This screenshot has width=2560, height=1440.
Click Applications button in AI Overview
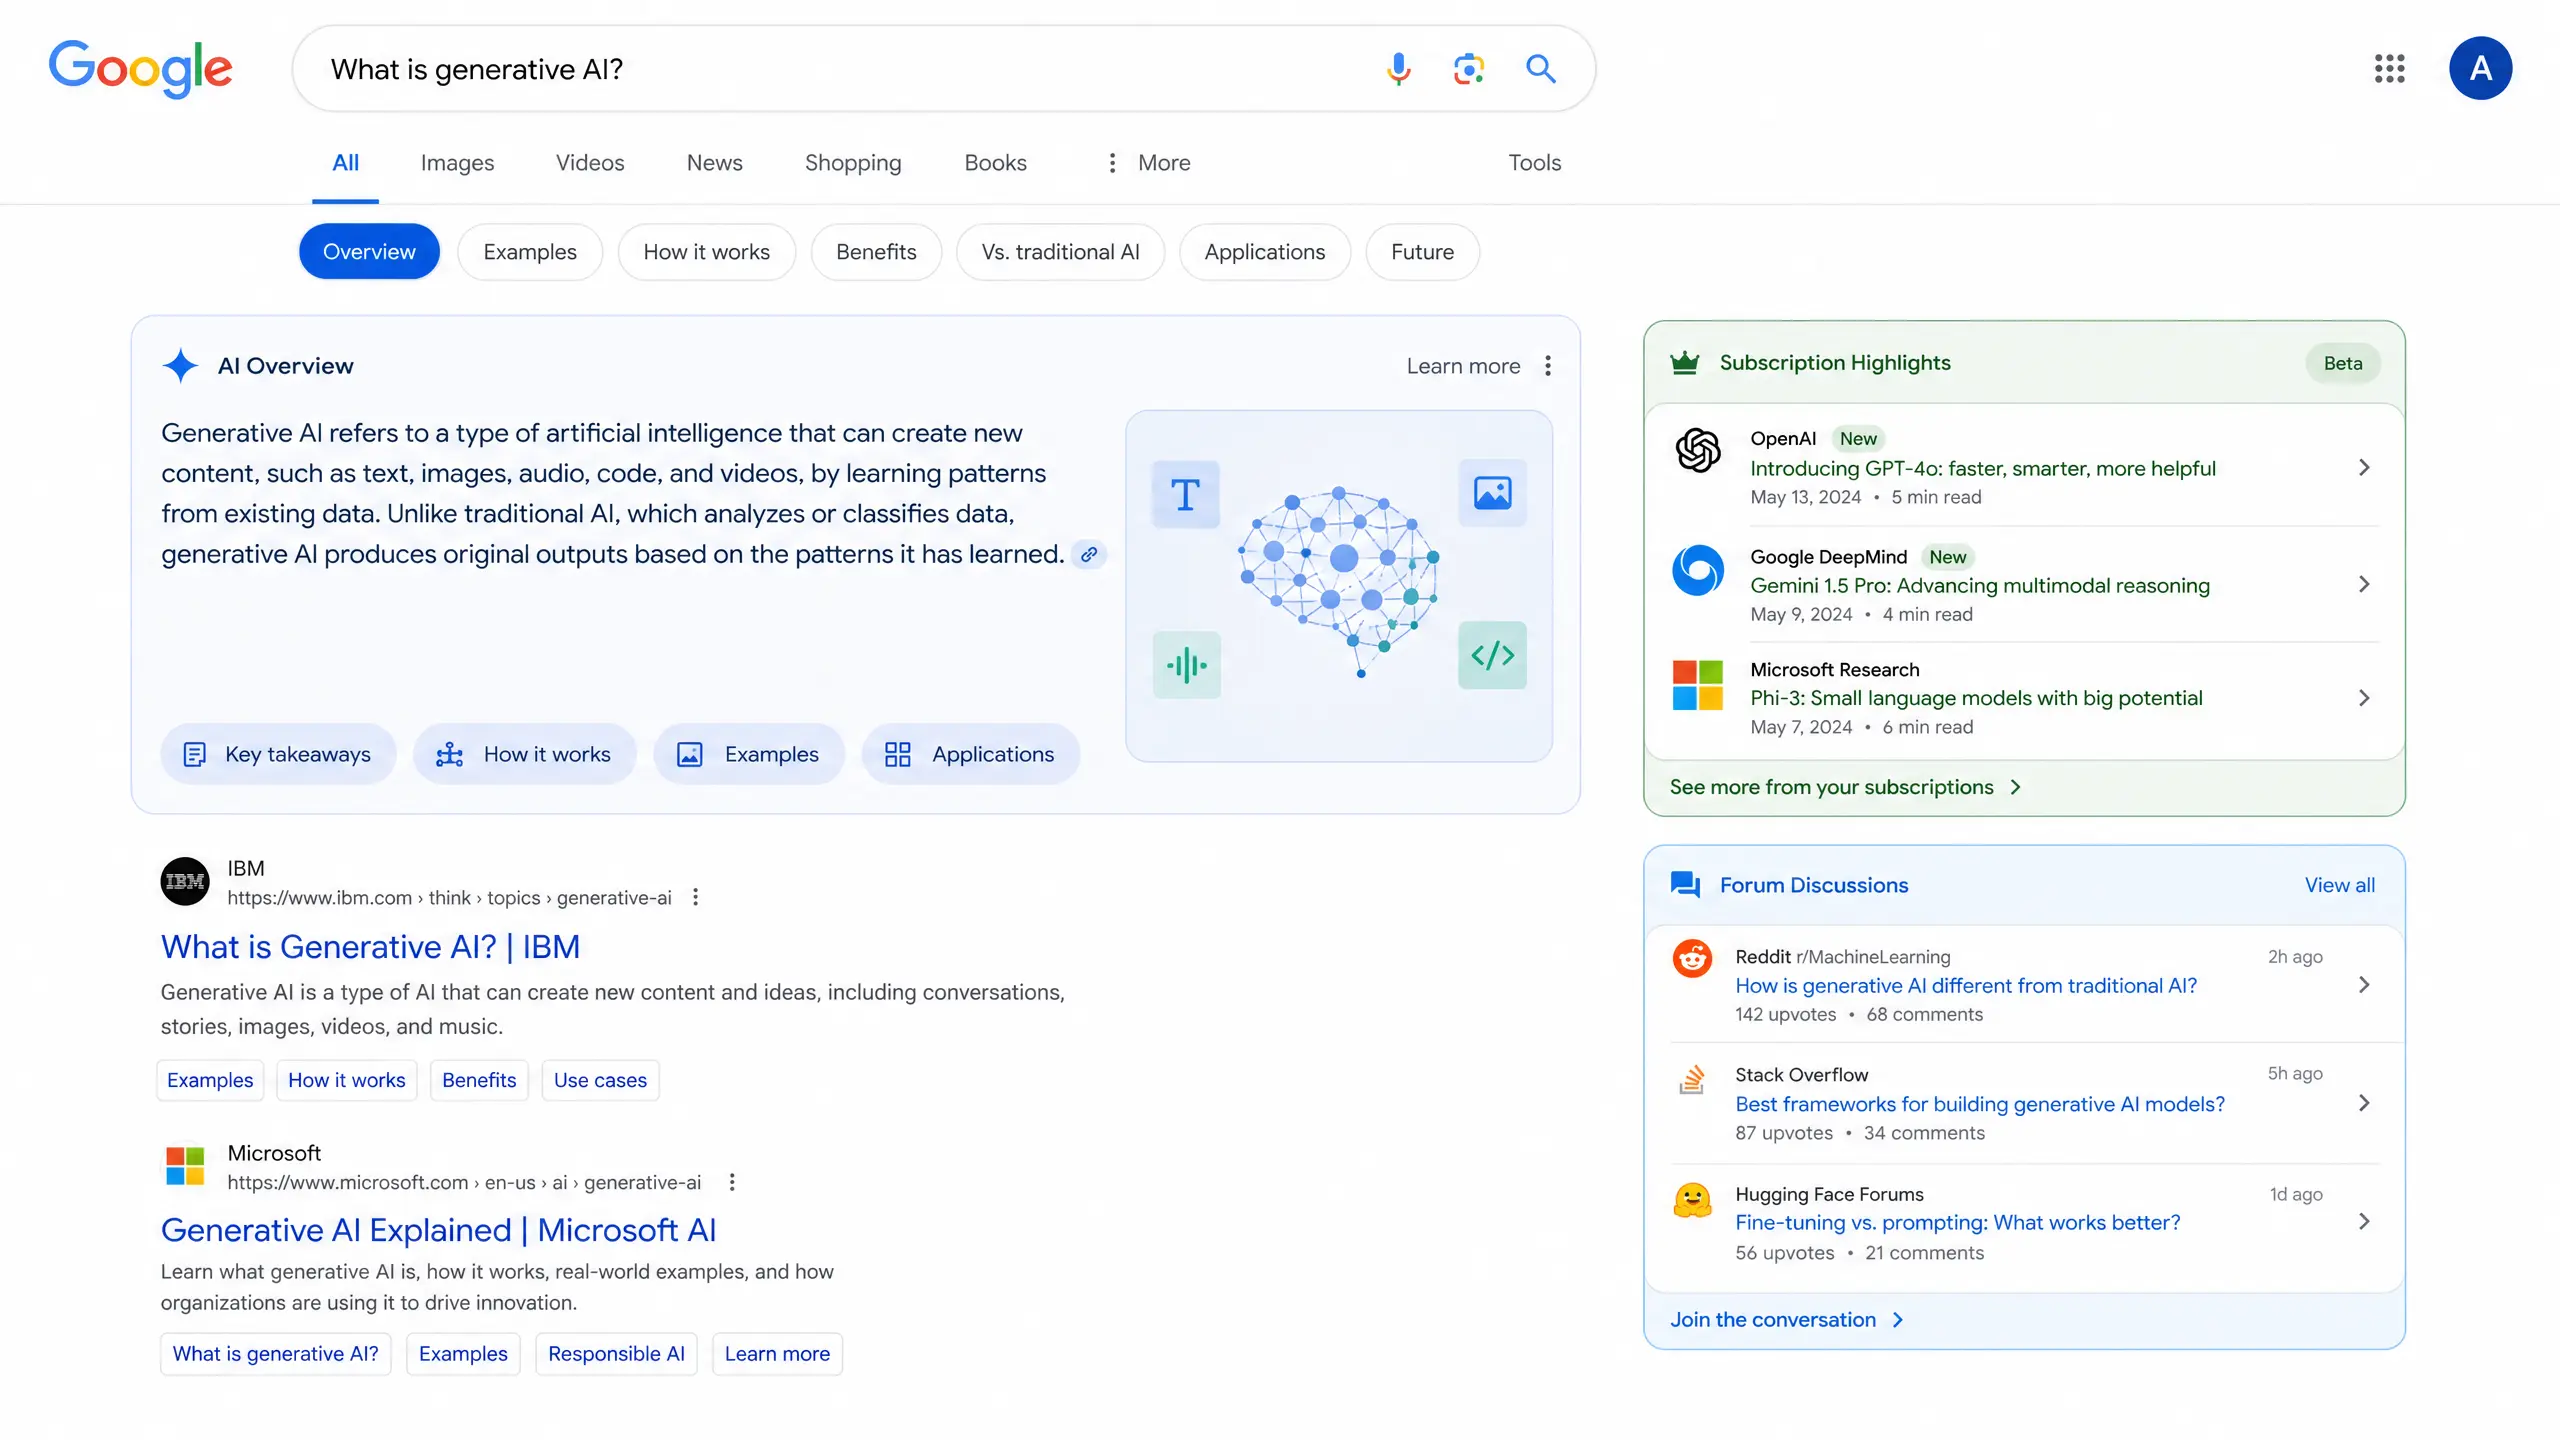(970, 754)
